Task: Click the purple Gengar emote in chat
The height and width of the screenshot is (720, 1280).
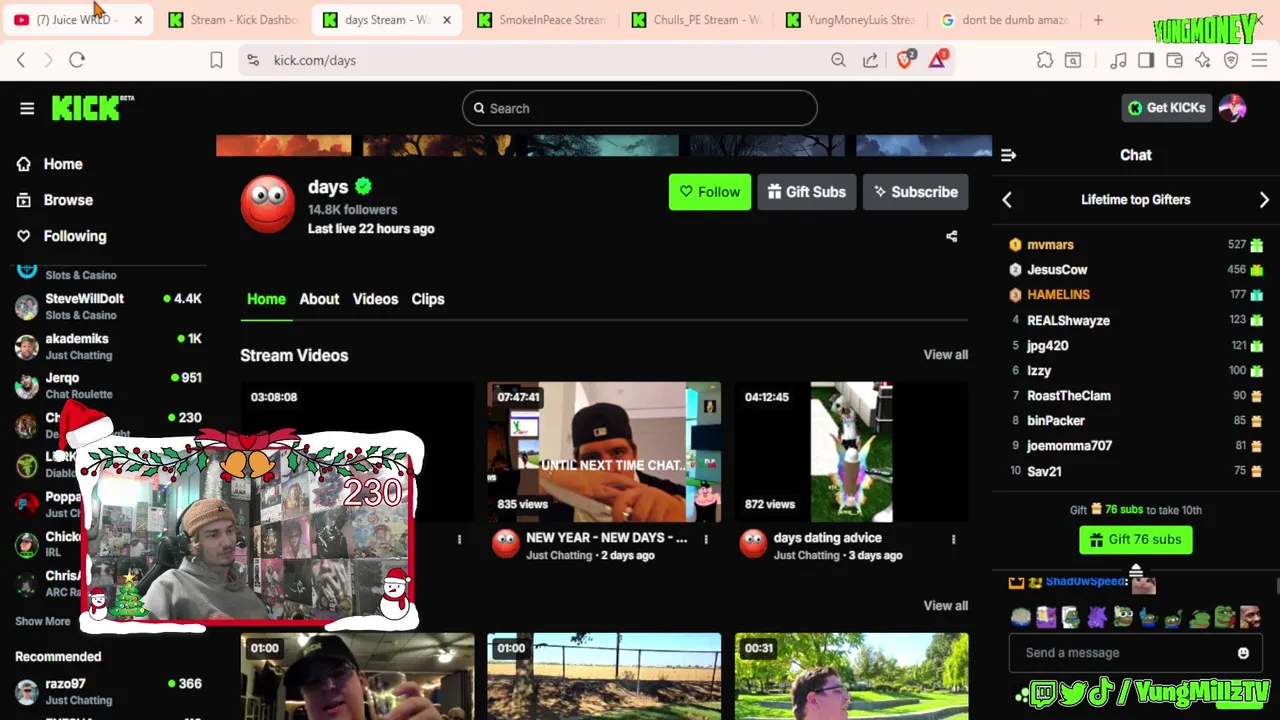Action: coord(1097,618)
